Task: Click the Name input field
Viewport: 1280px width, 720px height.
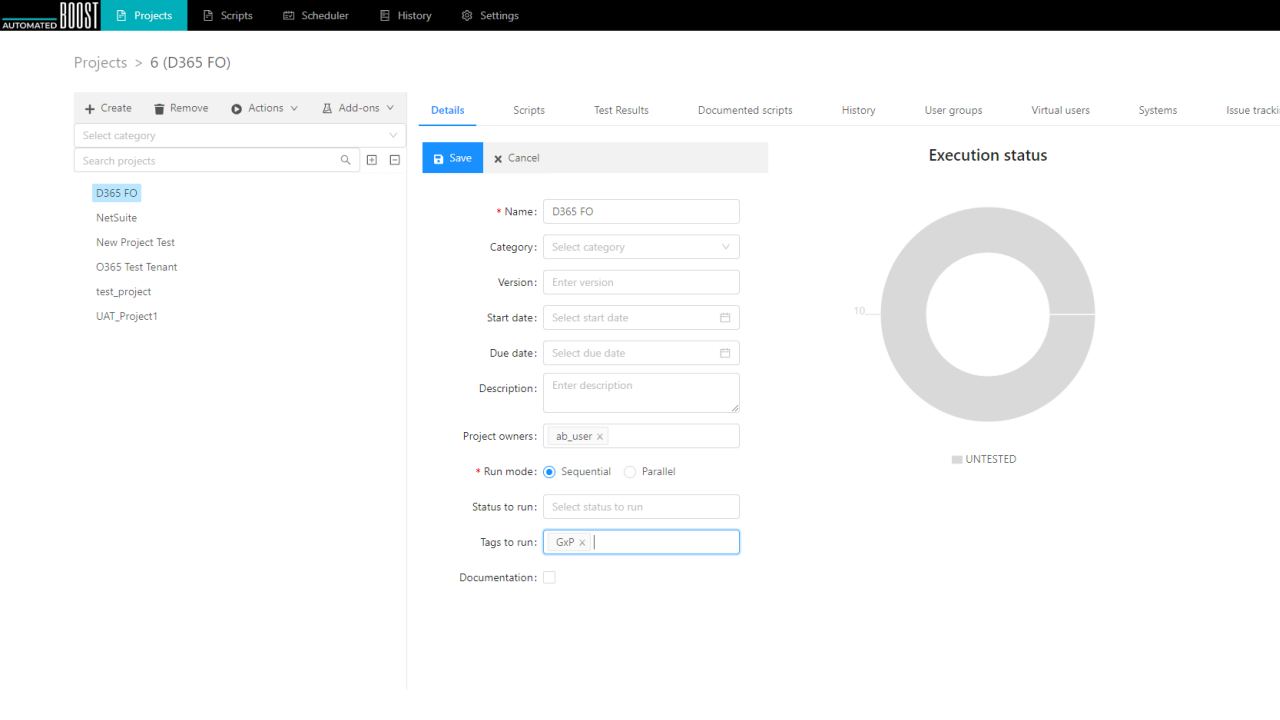Action: click(641, 211)
